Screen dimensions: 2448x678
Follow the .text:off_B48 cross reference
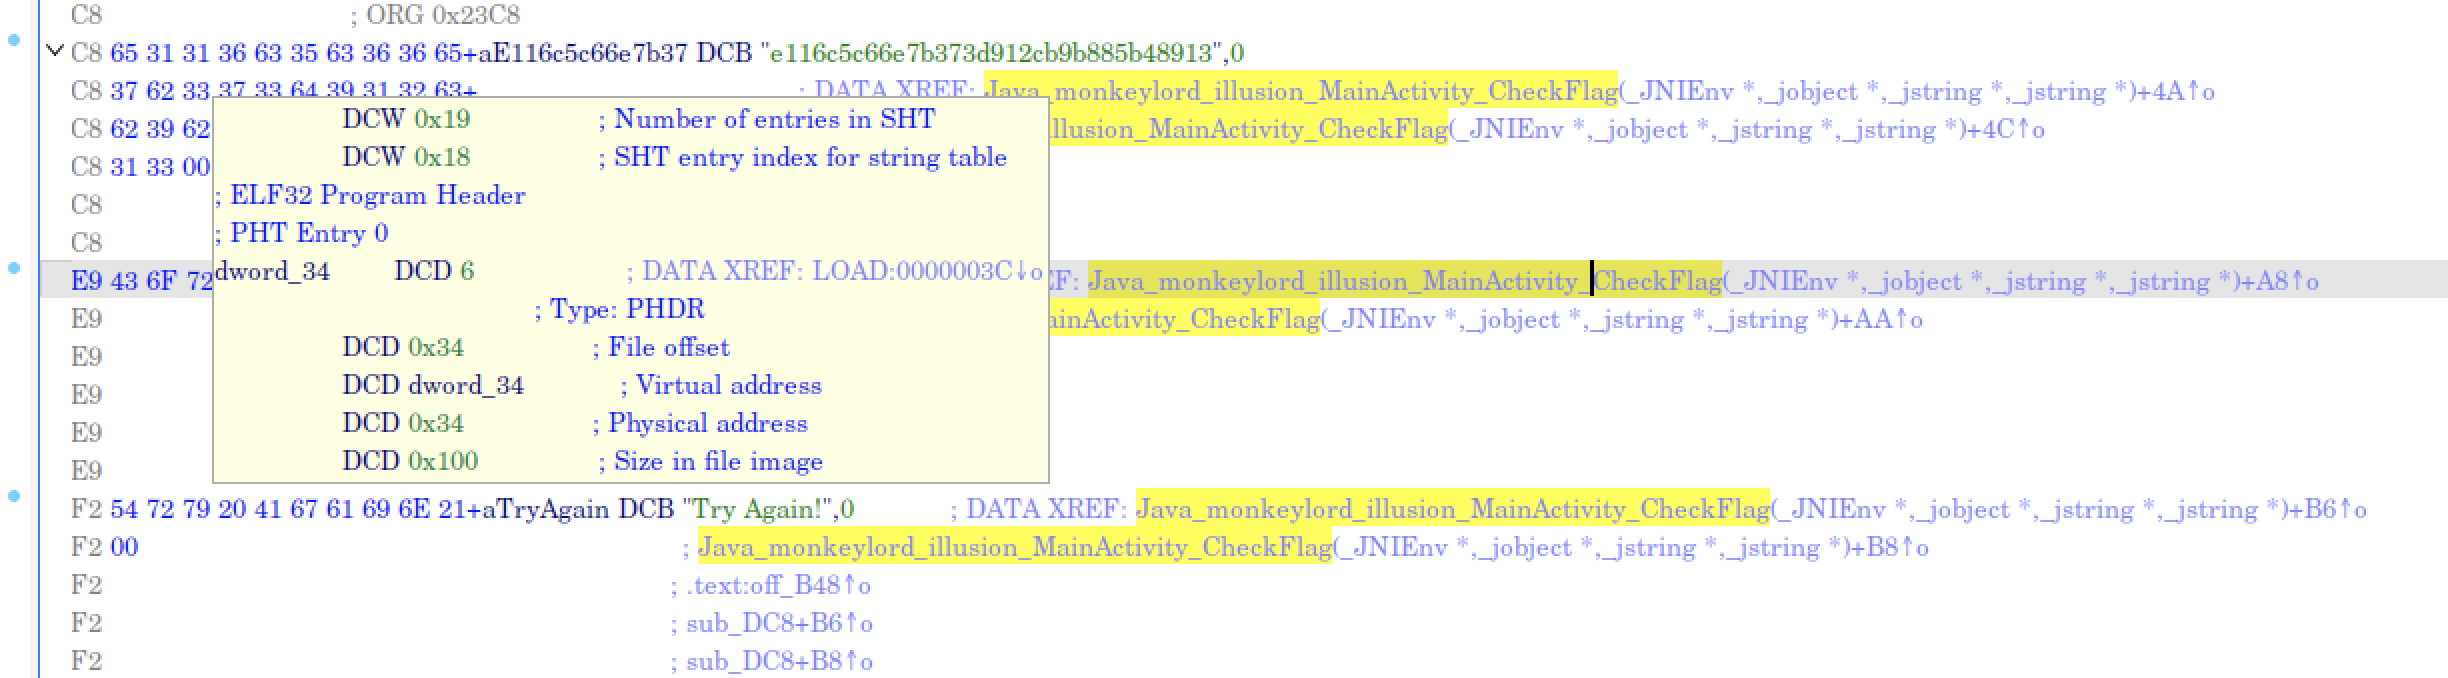(x=778, y=586)
